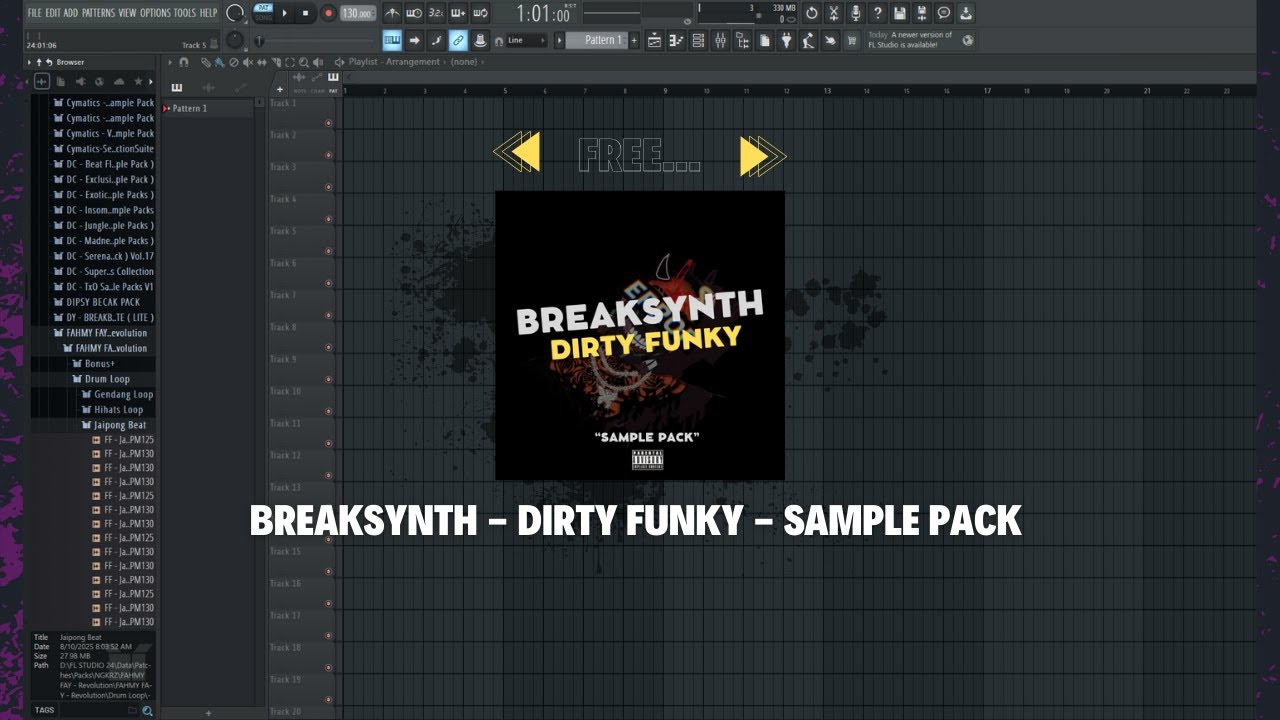Open the help question mark icon

click(x=878, y=13)
